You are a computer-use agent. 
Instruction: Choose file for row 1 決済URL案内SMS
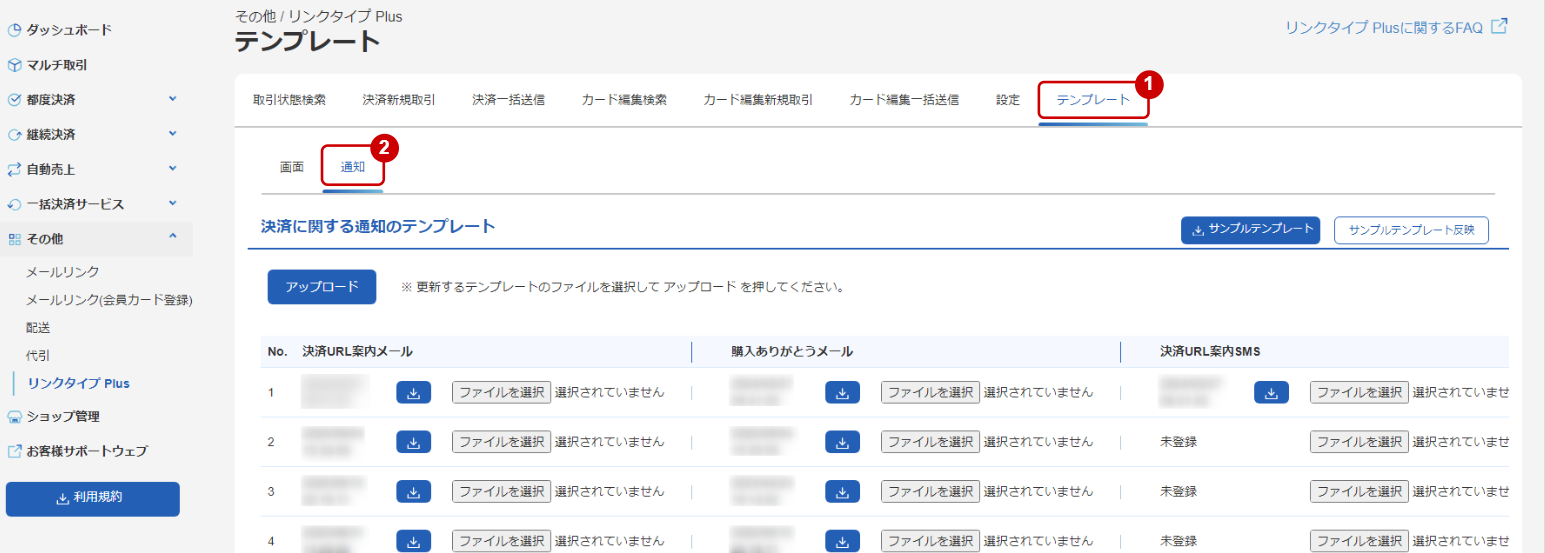pos(1359,392)
